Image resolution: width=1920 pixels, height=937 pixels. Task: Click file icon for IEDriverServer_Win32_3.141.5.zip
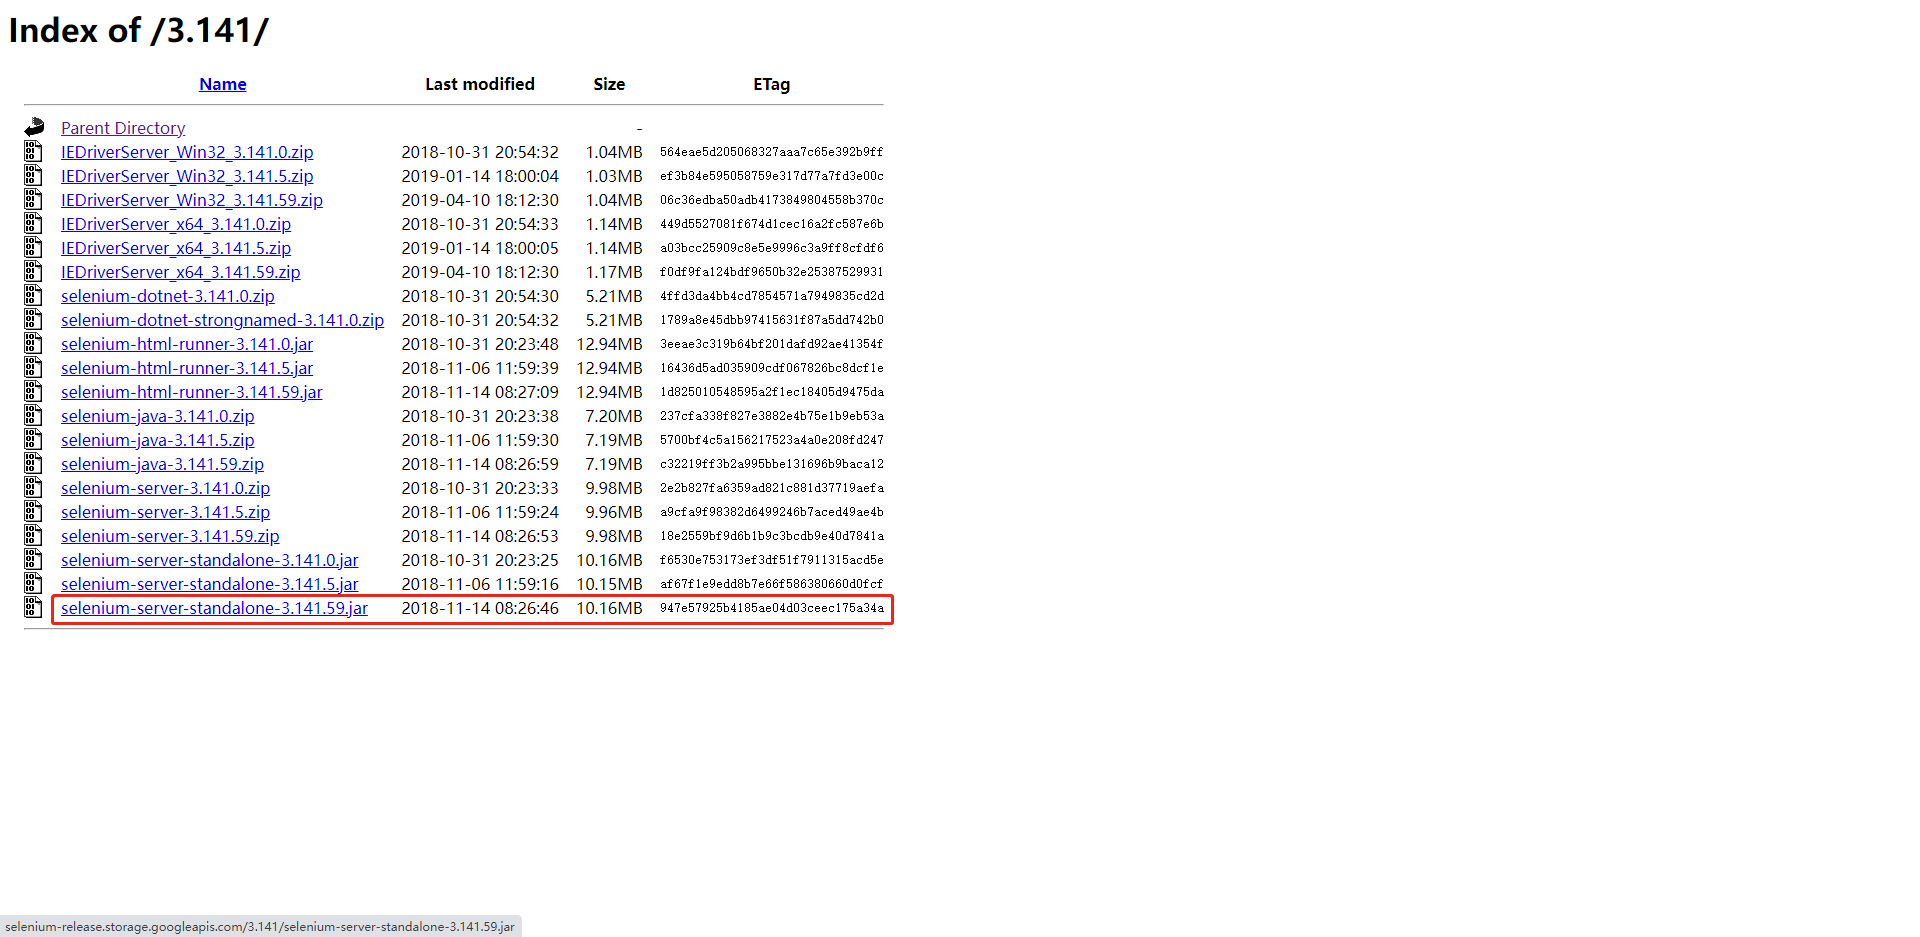[x=33, y=175]
